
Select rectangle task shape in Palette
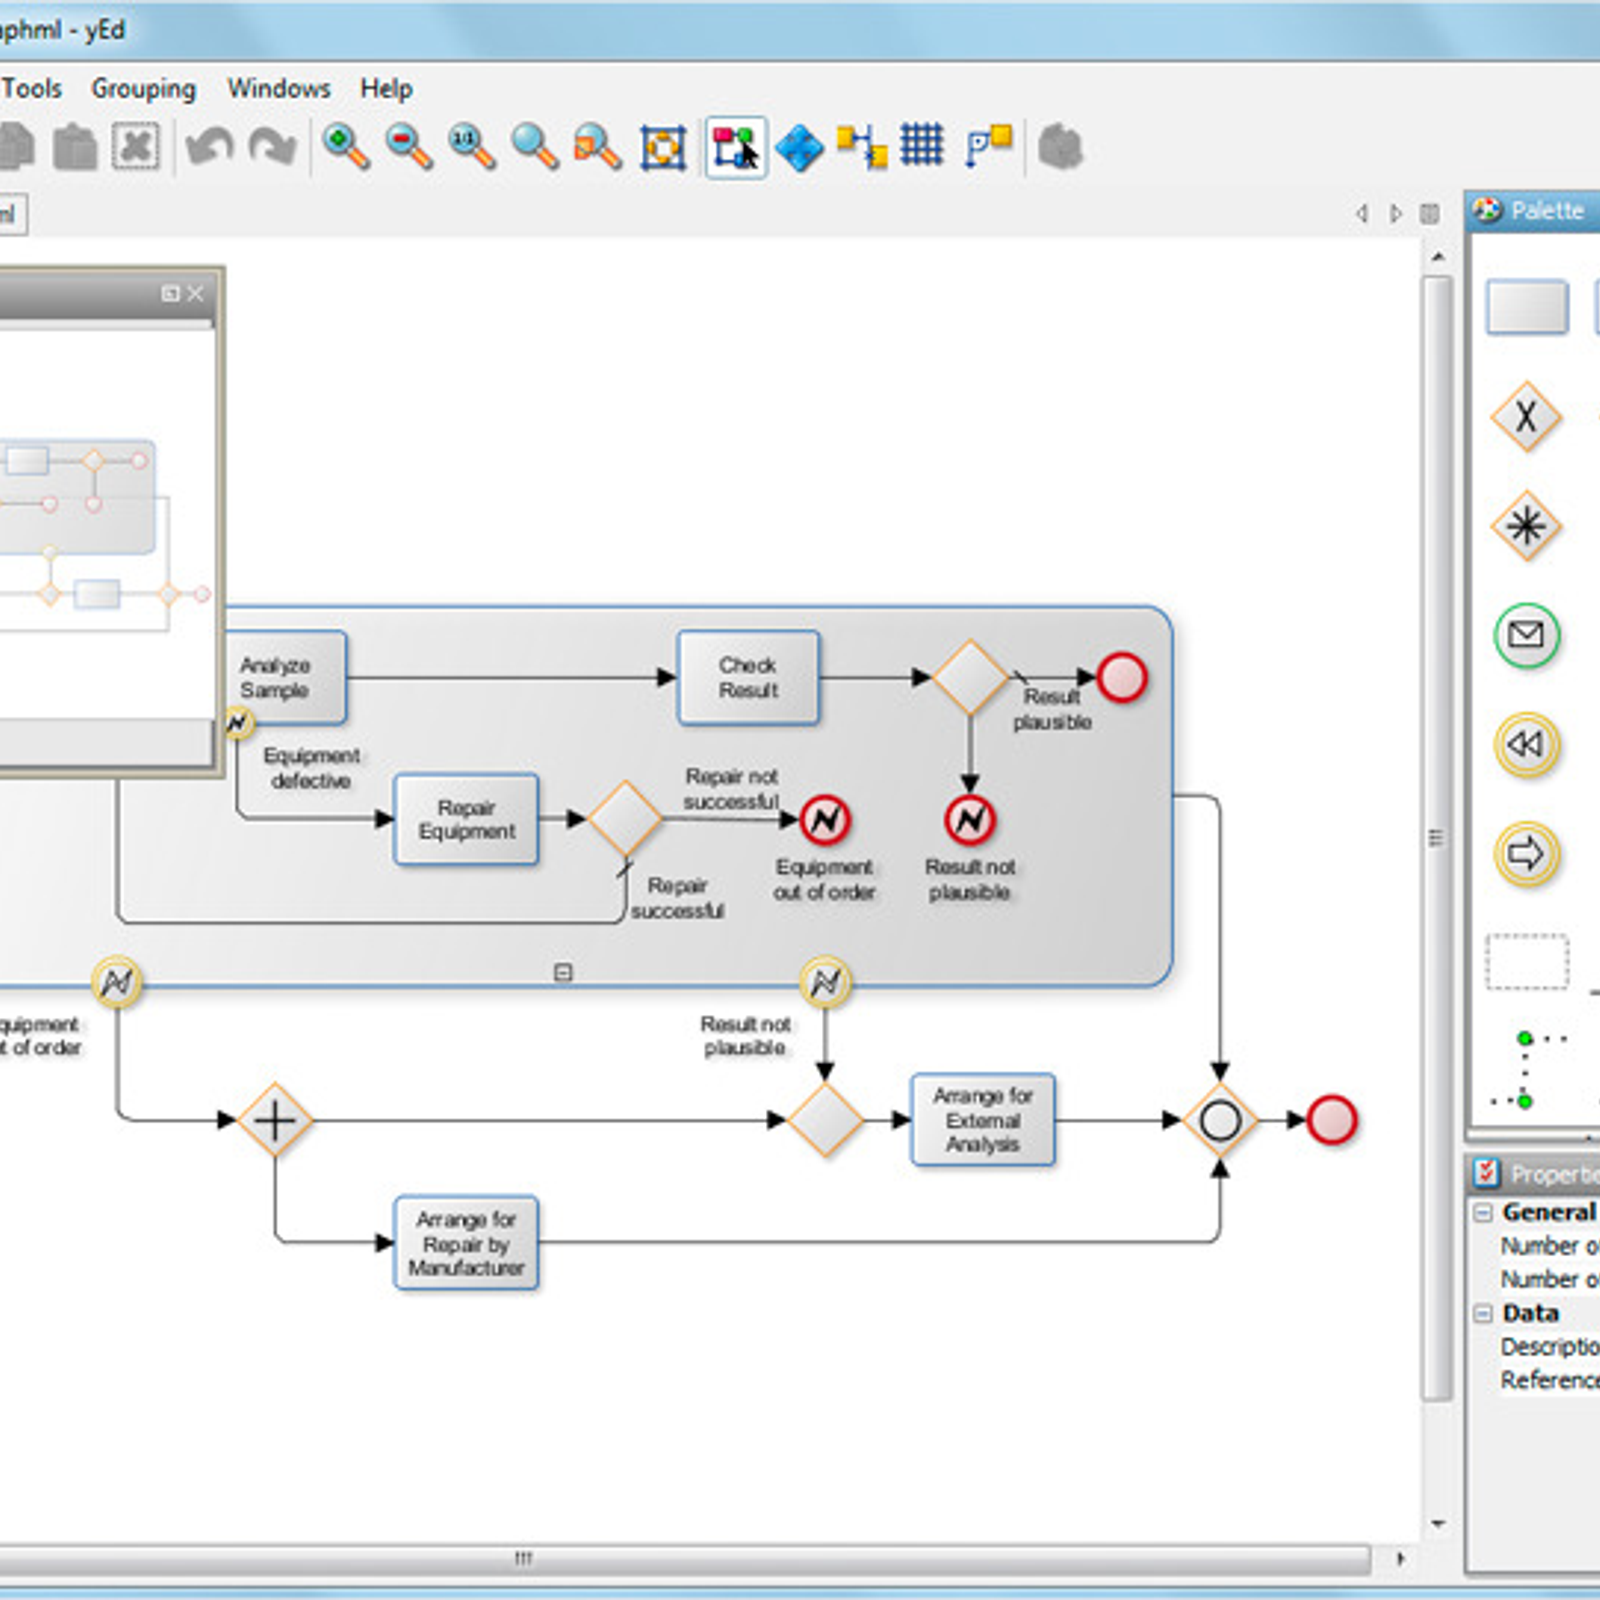(x=1527, y=307)
